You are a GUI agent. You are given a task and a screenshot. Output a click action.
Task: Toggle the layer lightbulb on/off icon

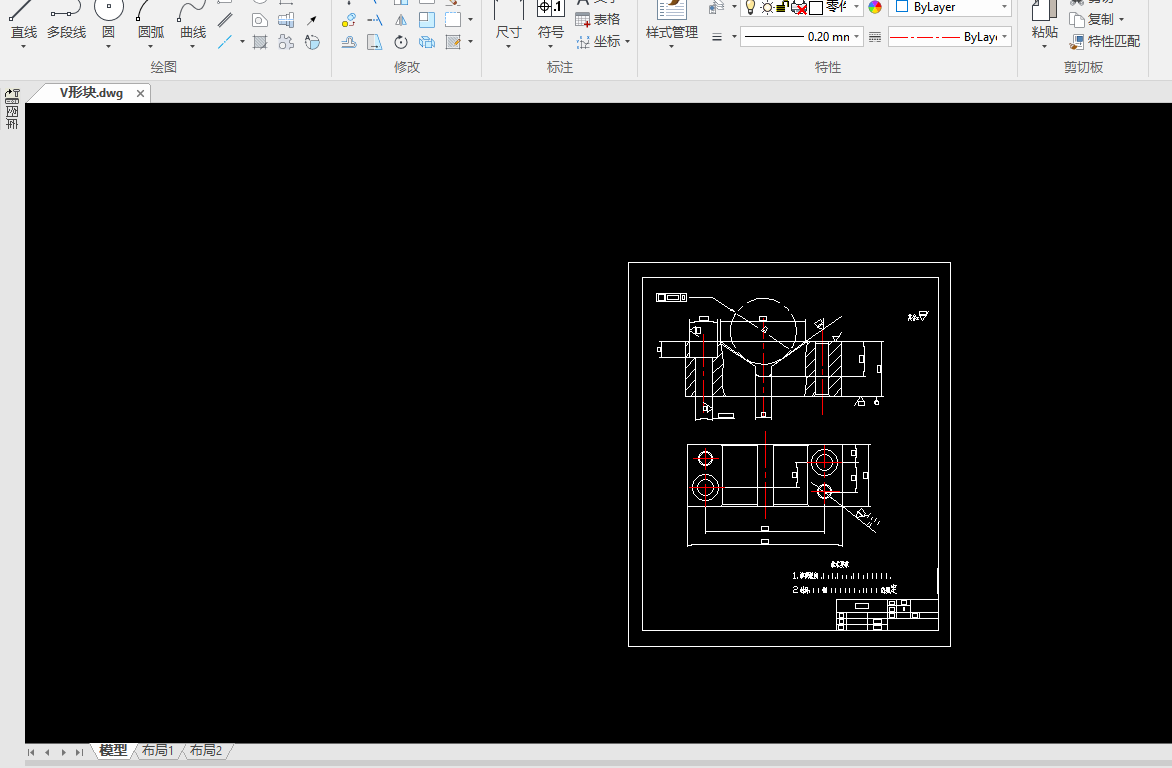(x=750, y=7)
